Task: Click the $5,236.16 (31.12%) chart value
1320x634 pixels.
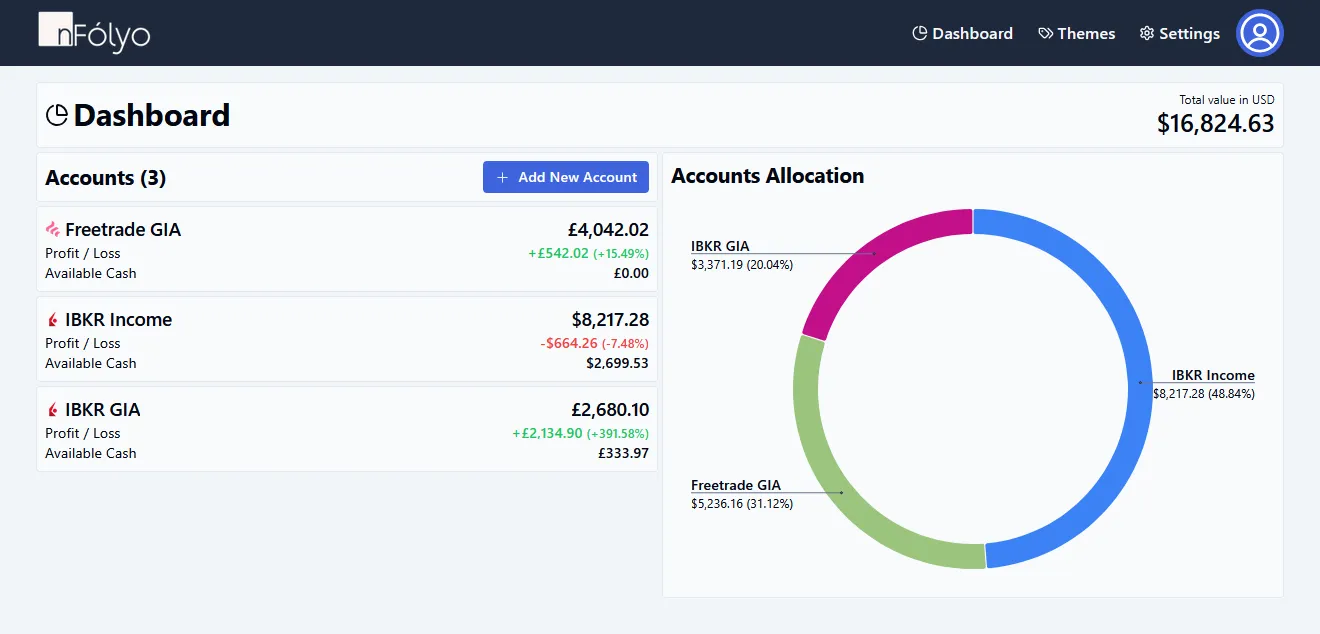Action: 742,504
